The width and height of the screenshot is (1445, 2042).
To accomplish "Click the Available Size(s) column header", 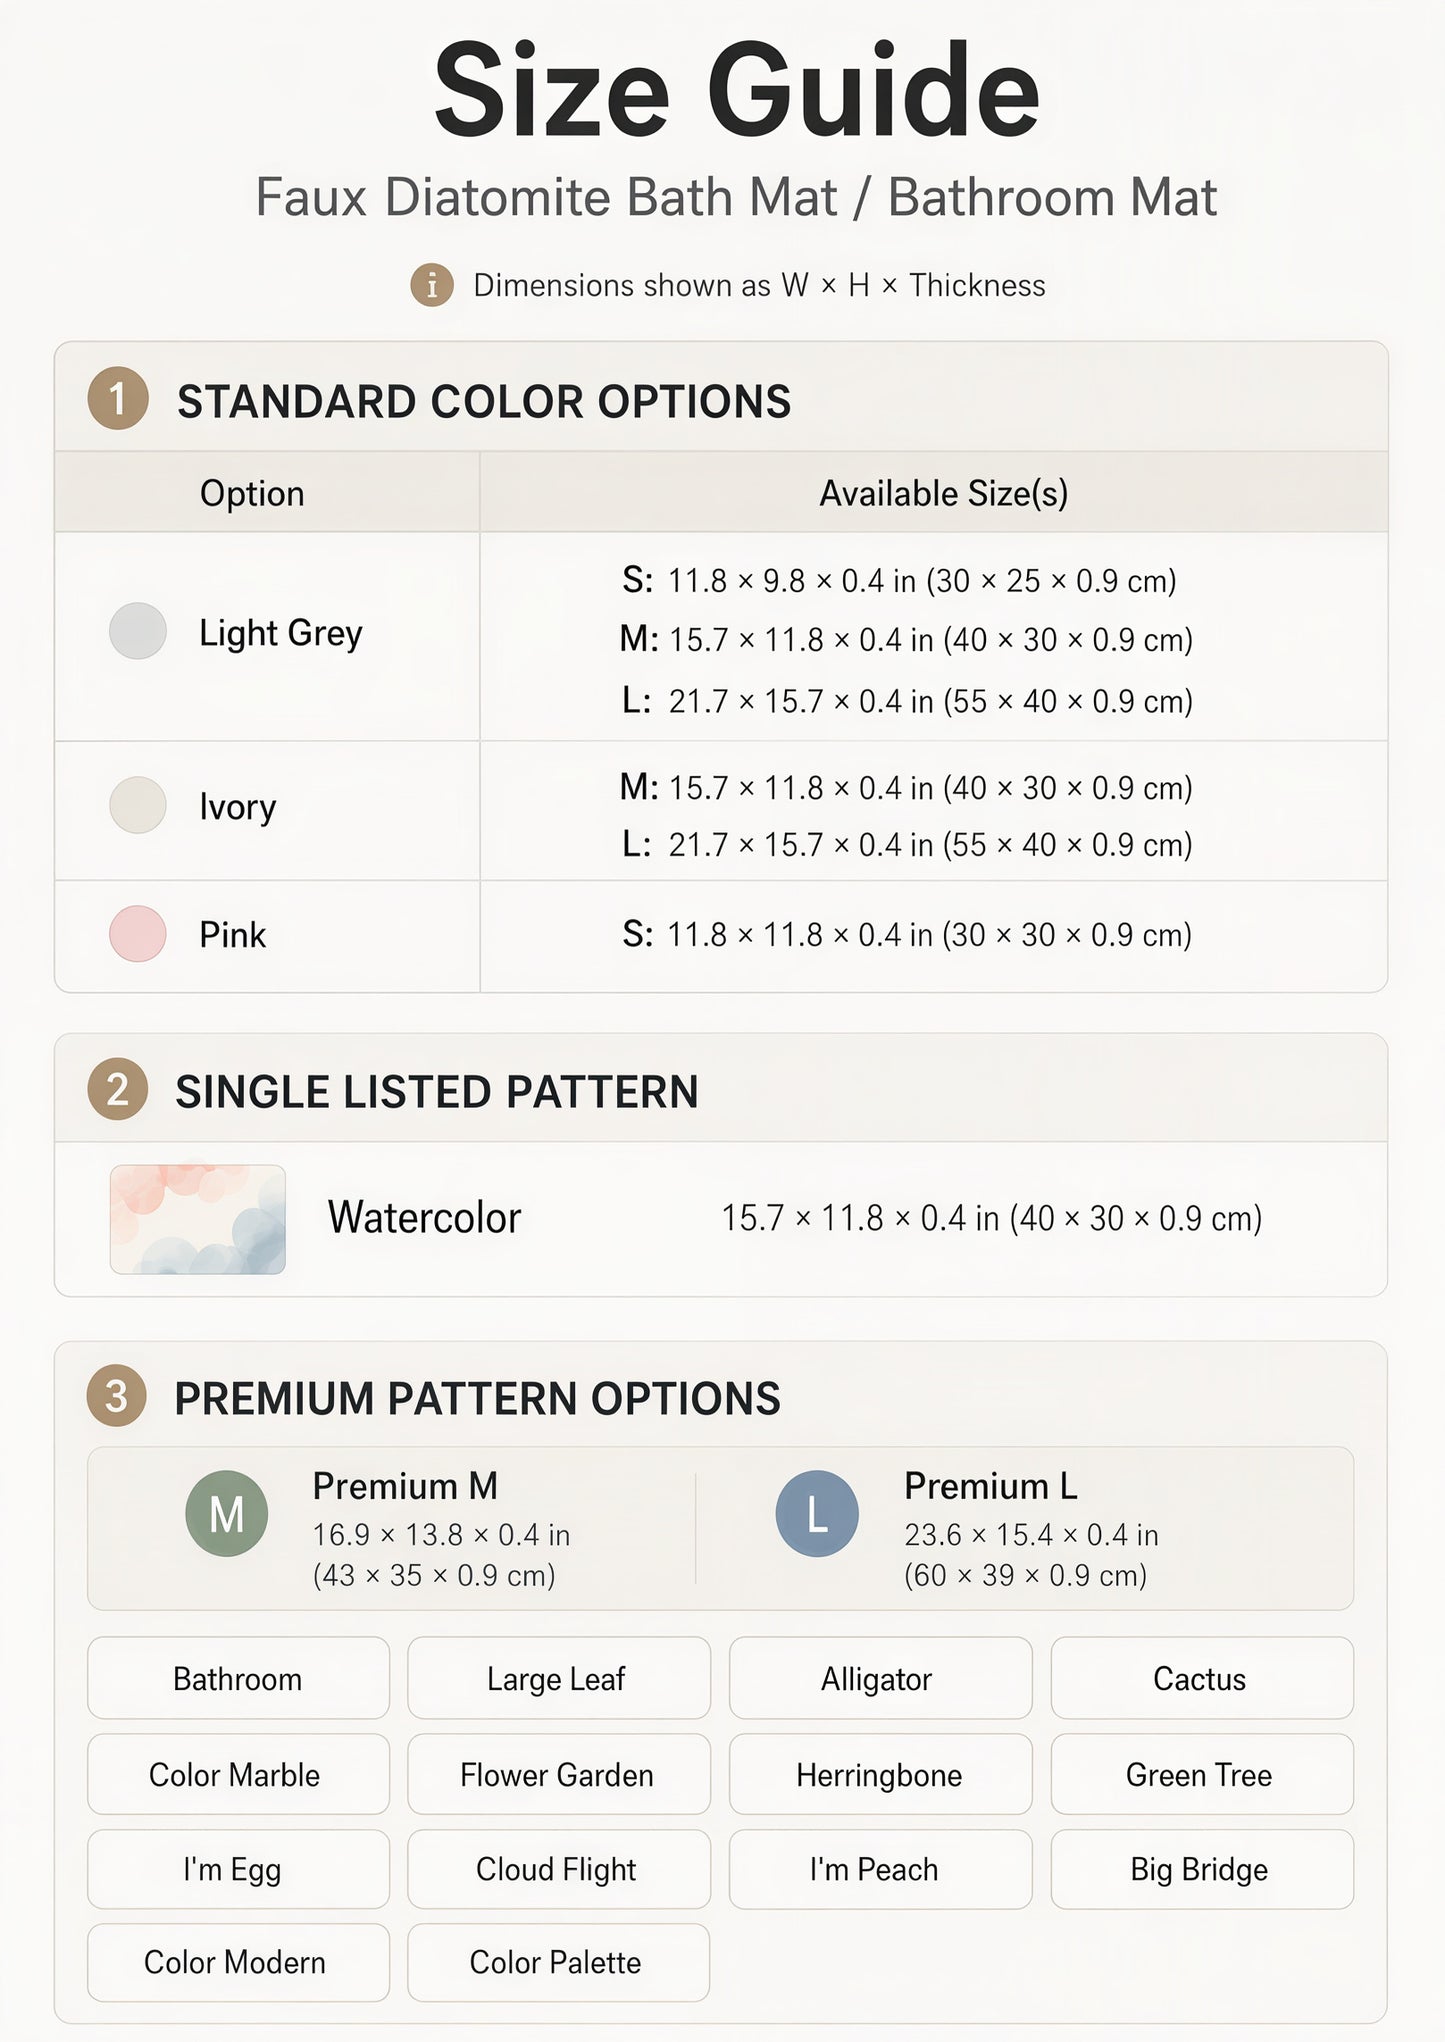I will coord(944,493).
